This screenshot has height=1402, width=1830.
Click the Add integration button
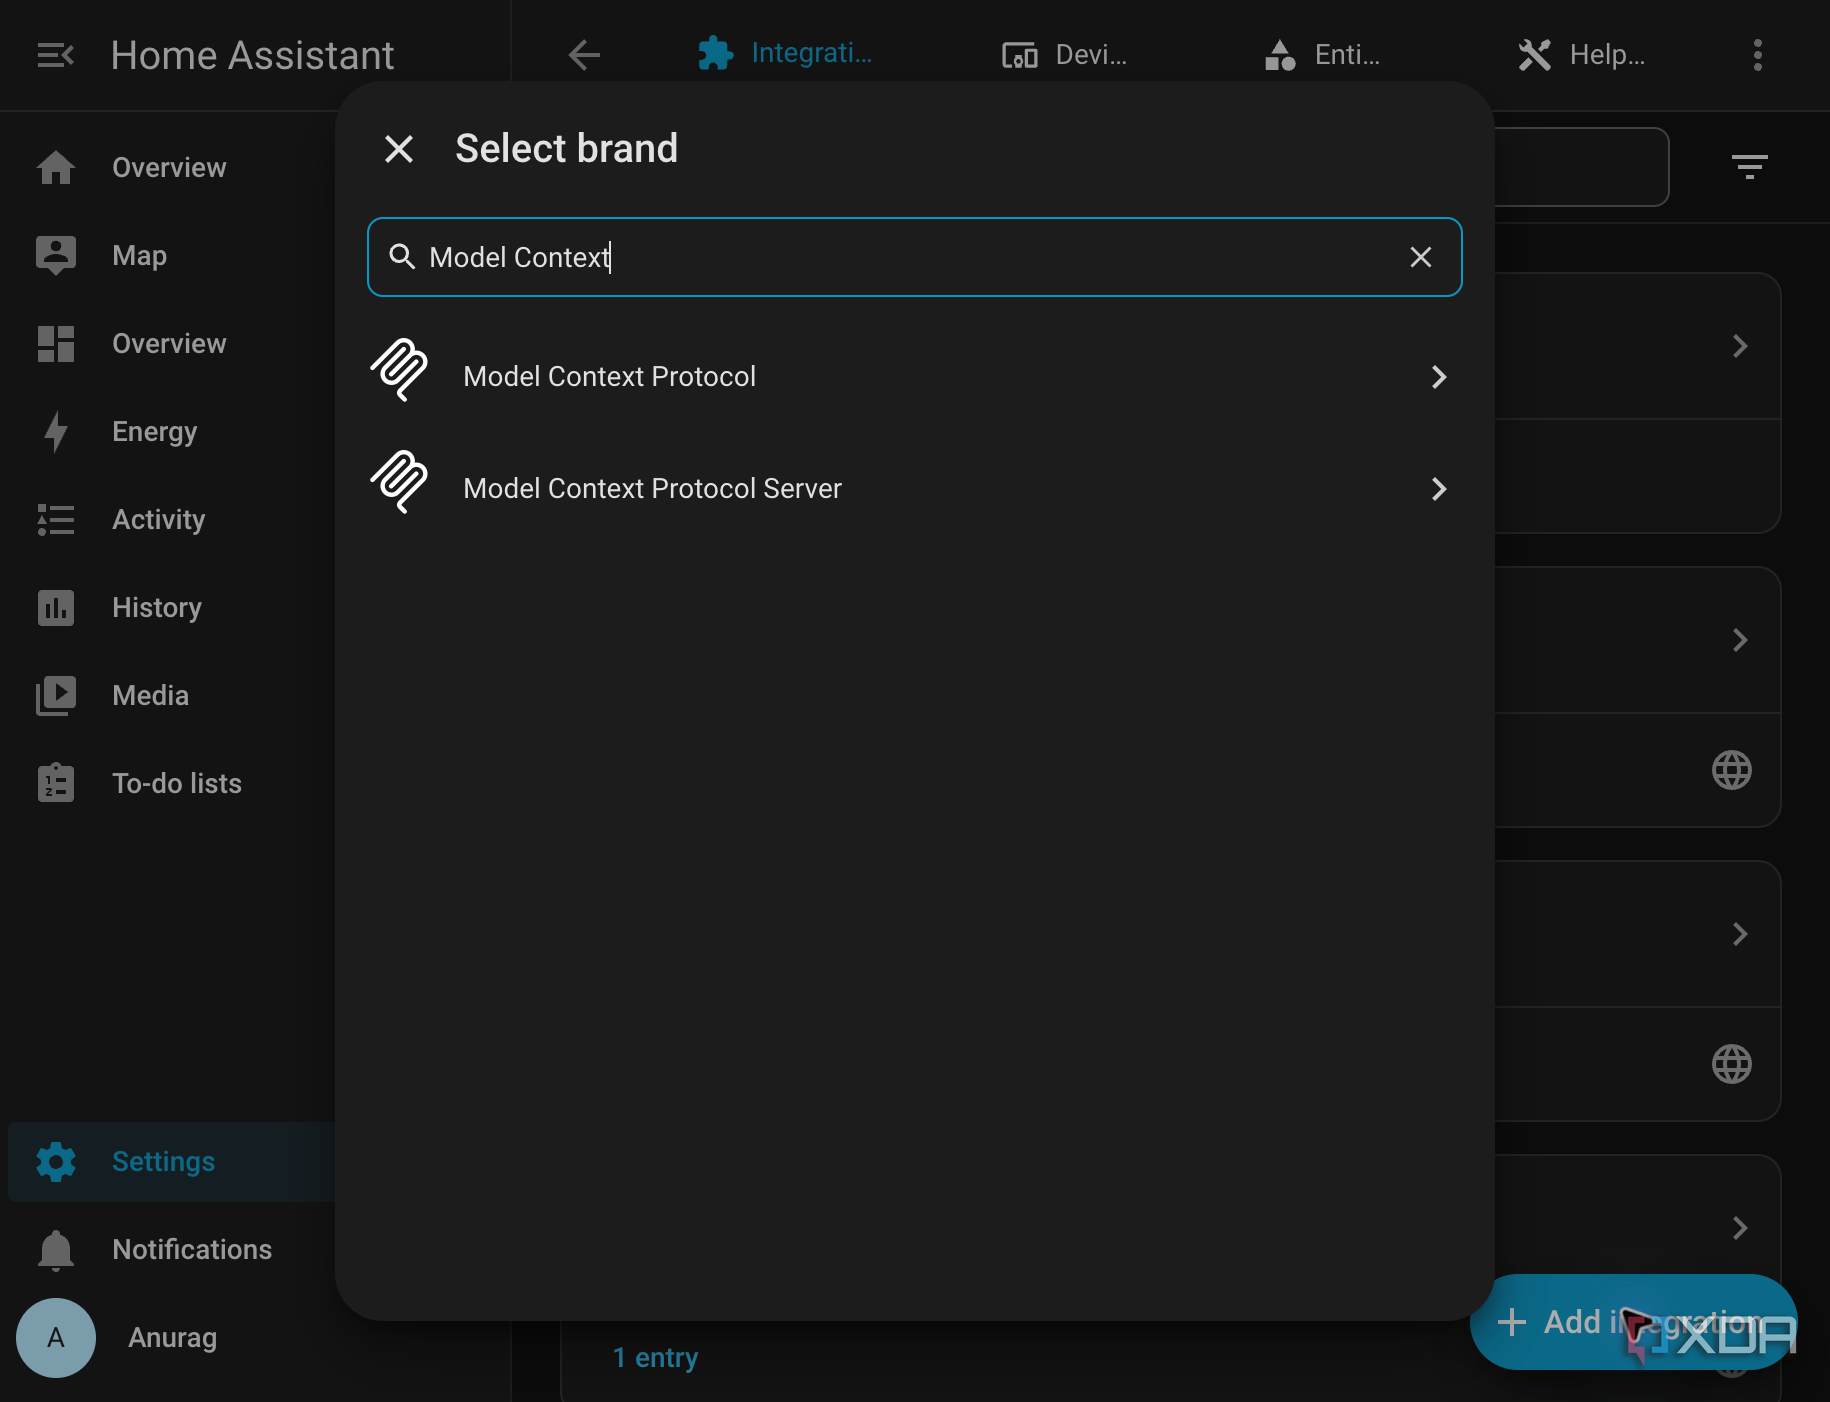tap(1633, 1322)
